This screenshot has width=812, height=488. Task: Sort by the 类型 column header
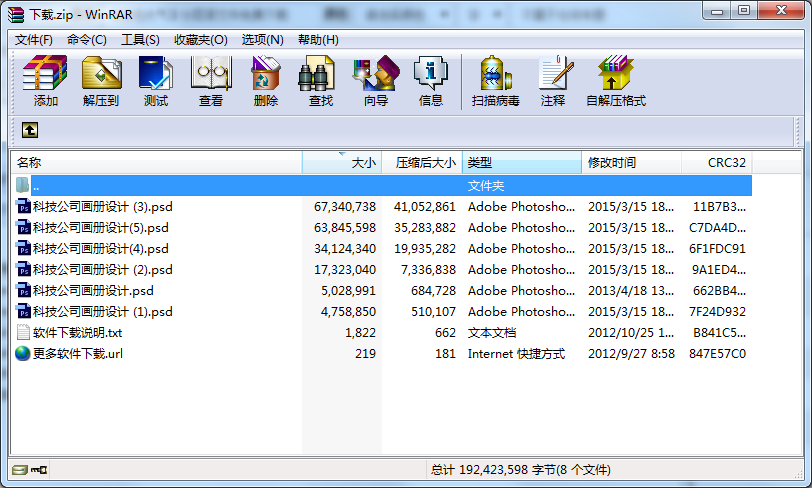[522, 163]
